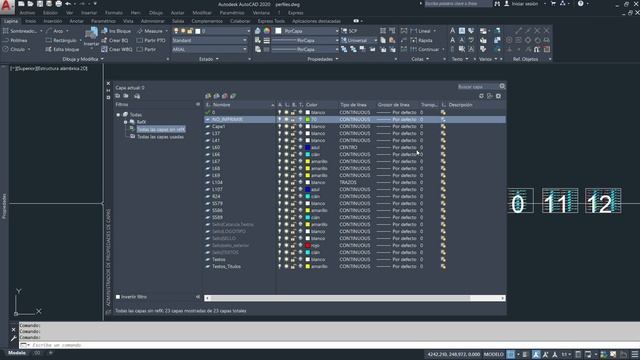Click the Modelo tab at bottom
This screenshot has width=640, height=360.
point(17,353)
